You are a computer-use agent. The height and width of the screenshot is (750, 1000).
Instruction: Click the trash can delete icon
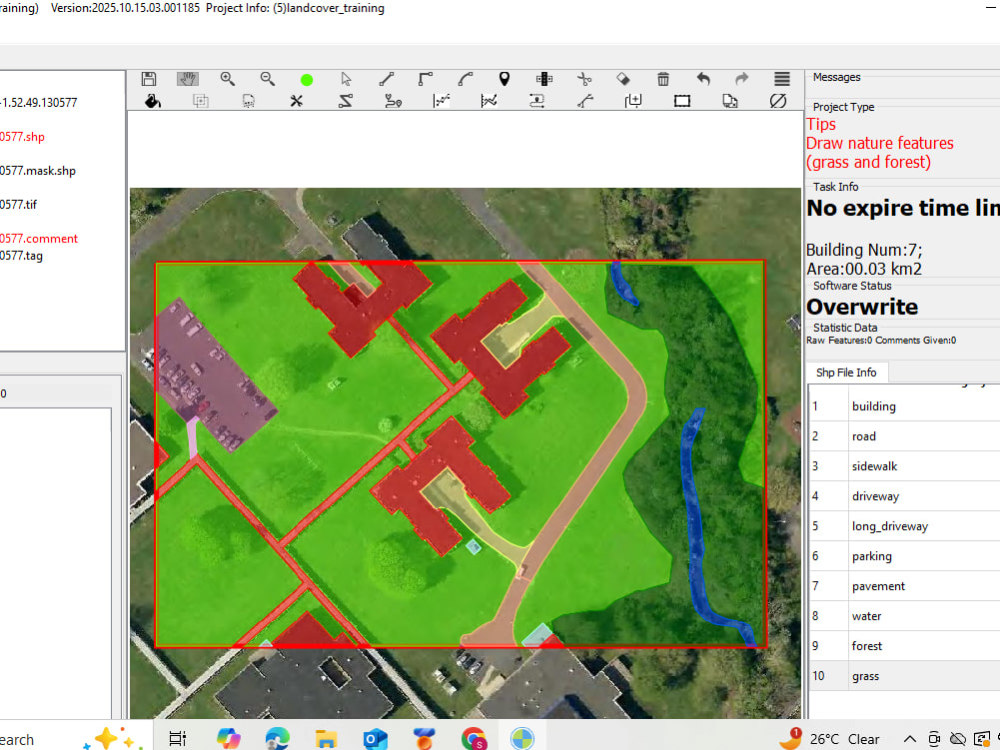(663, 79)
